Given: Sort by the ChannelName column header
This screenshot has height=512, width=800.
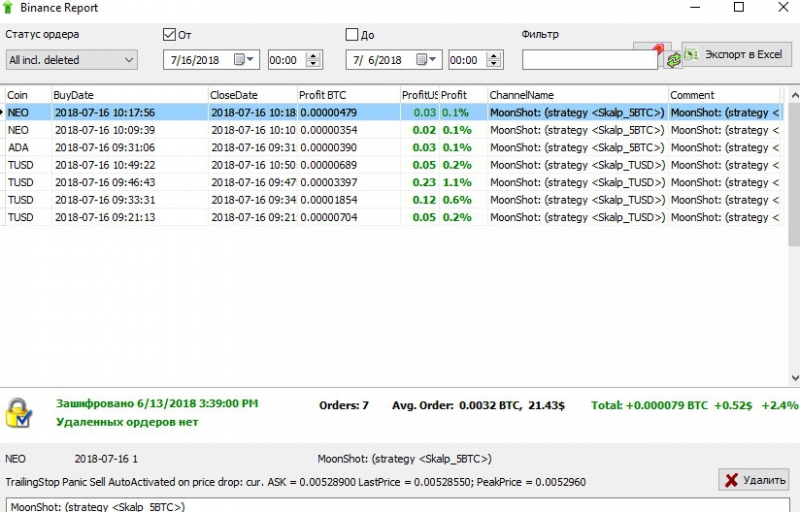Looking at the screenshot, I should coord(578,95).
